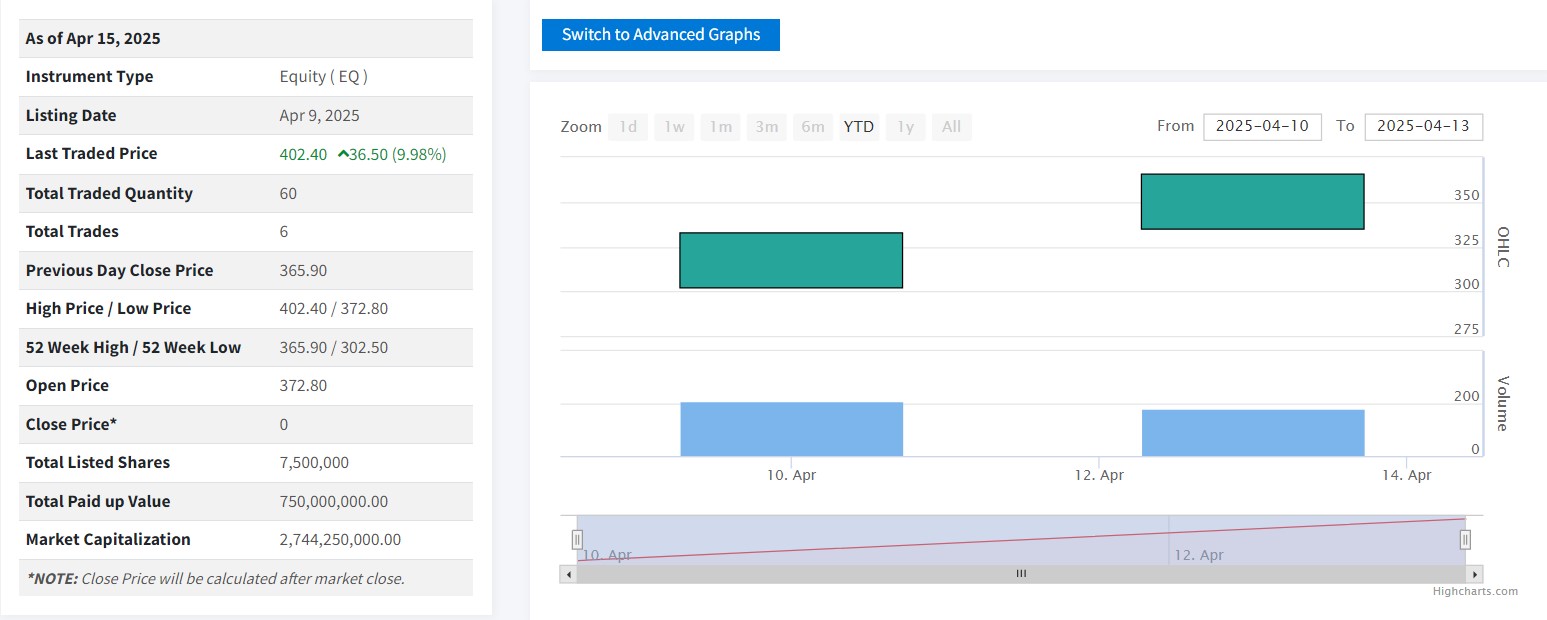Click the From date field
The width and height of the screenshot is (1547, 620).
pos(1262,127)
